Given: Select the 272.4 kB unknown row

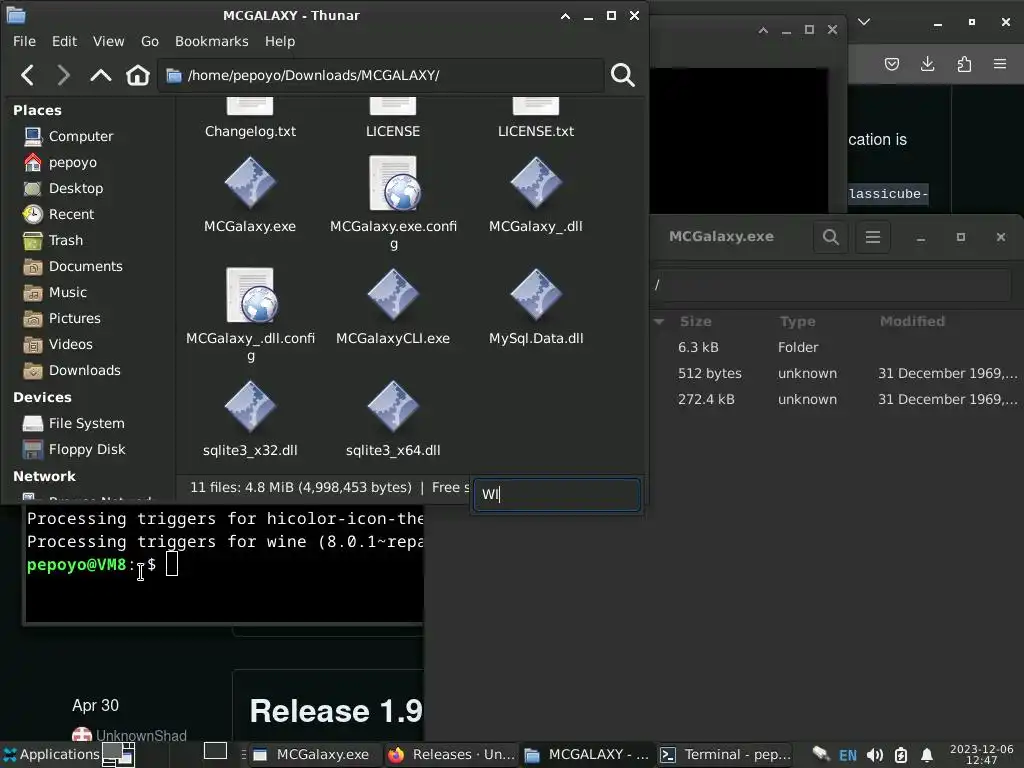Looking at the screenshot, I should tap(837, 400).
